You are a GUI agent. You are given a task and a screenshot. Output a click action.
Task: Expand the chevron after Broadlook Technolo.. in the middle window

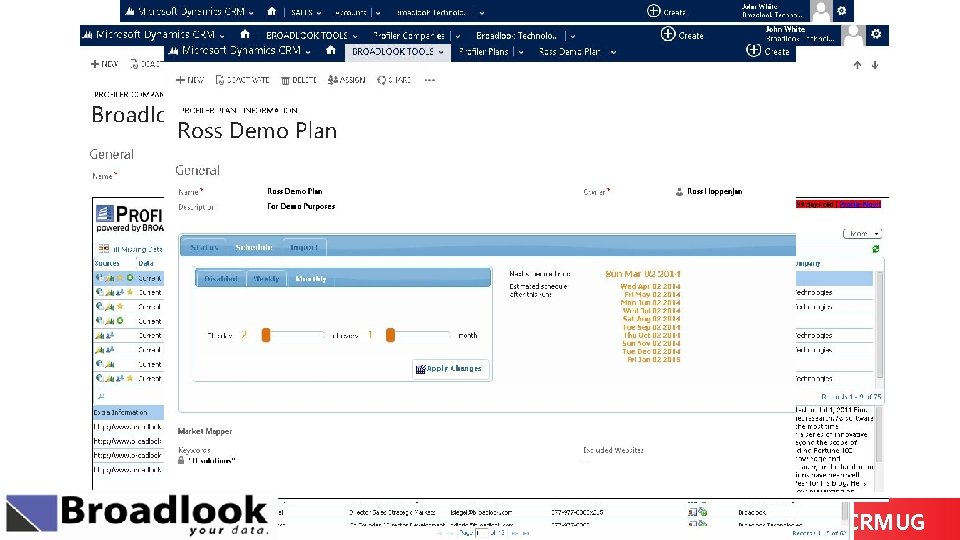tap(572, 36)
